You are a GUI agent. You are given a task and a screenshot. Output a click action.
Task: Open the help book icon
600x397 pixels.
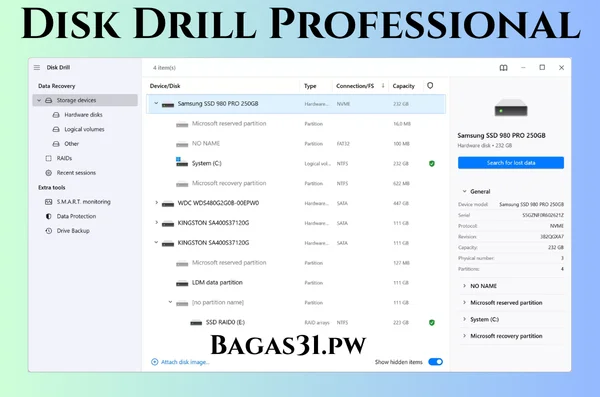coord(504,68)
